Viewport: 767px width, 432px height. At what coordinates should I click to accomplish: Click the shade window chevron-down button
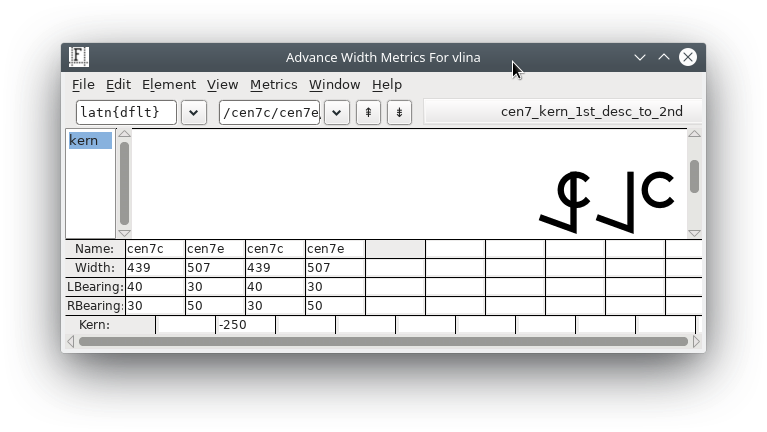coord(640,57)
